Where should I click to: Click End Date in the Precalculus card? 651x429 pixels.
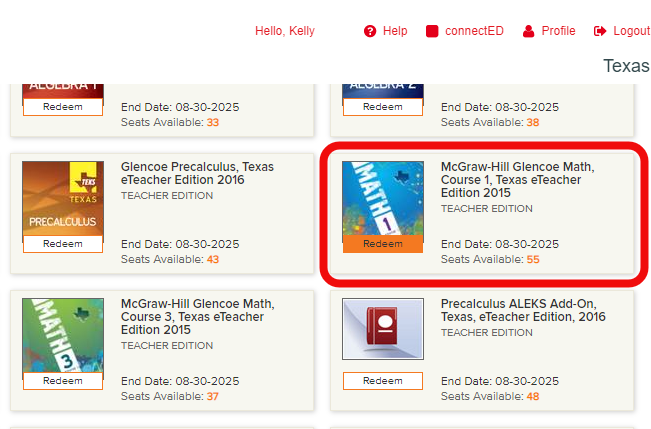[180, 244]
